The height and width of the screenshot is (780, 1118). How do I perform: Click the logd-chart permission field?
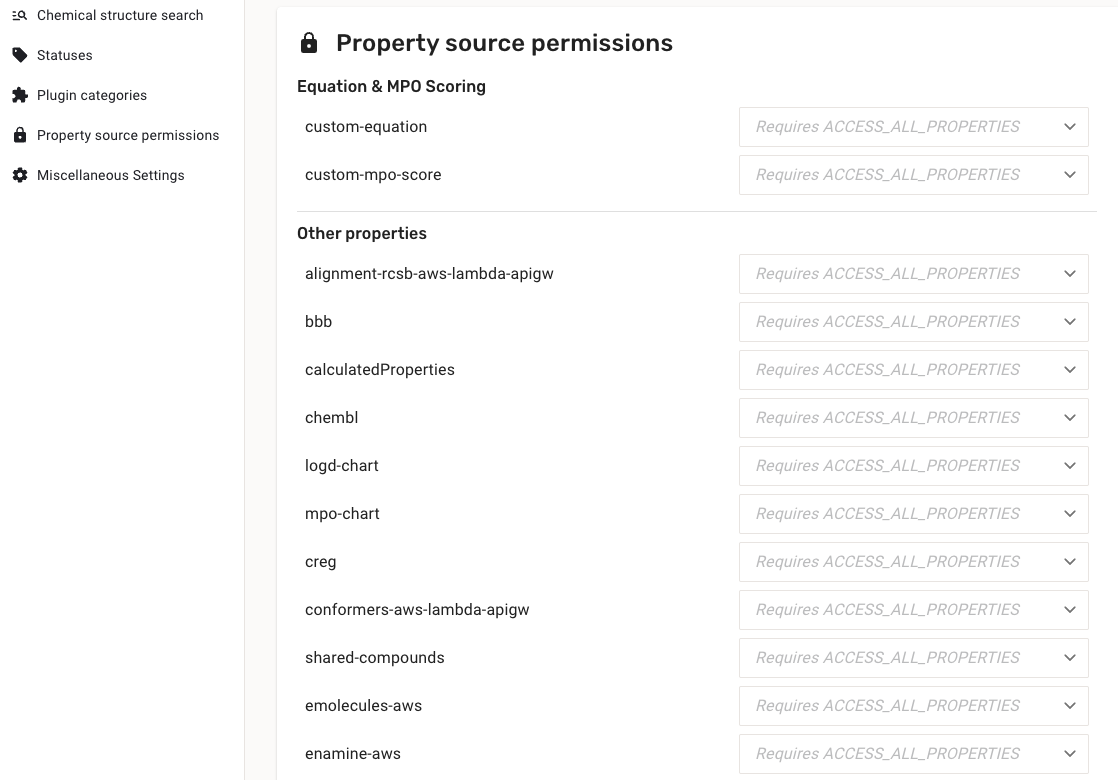pyautogui.click(x=912, y=466)
